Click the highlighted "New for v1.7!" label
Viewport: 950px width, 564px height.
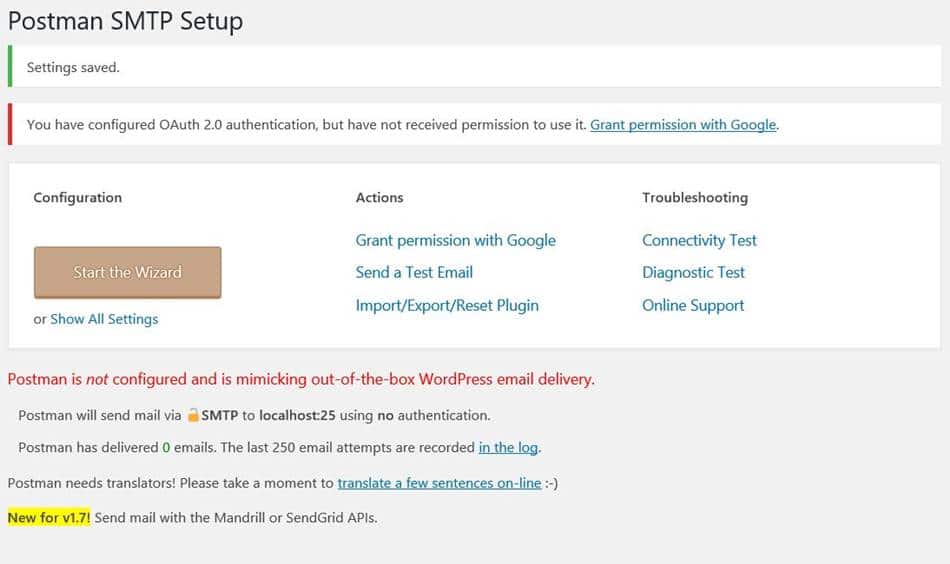49,517
